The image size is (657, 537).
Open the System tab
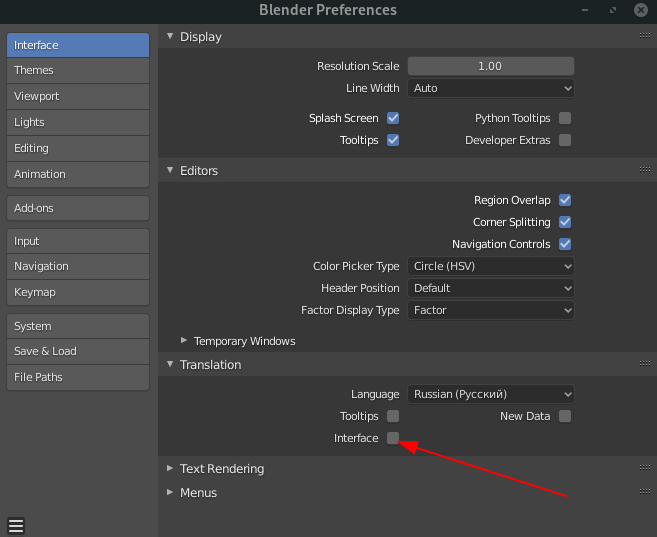(x=78, y=326)
